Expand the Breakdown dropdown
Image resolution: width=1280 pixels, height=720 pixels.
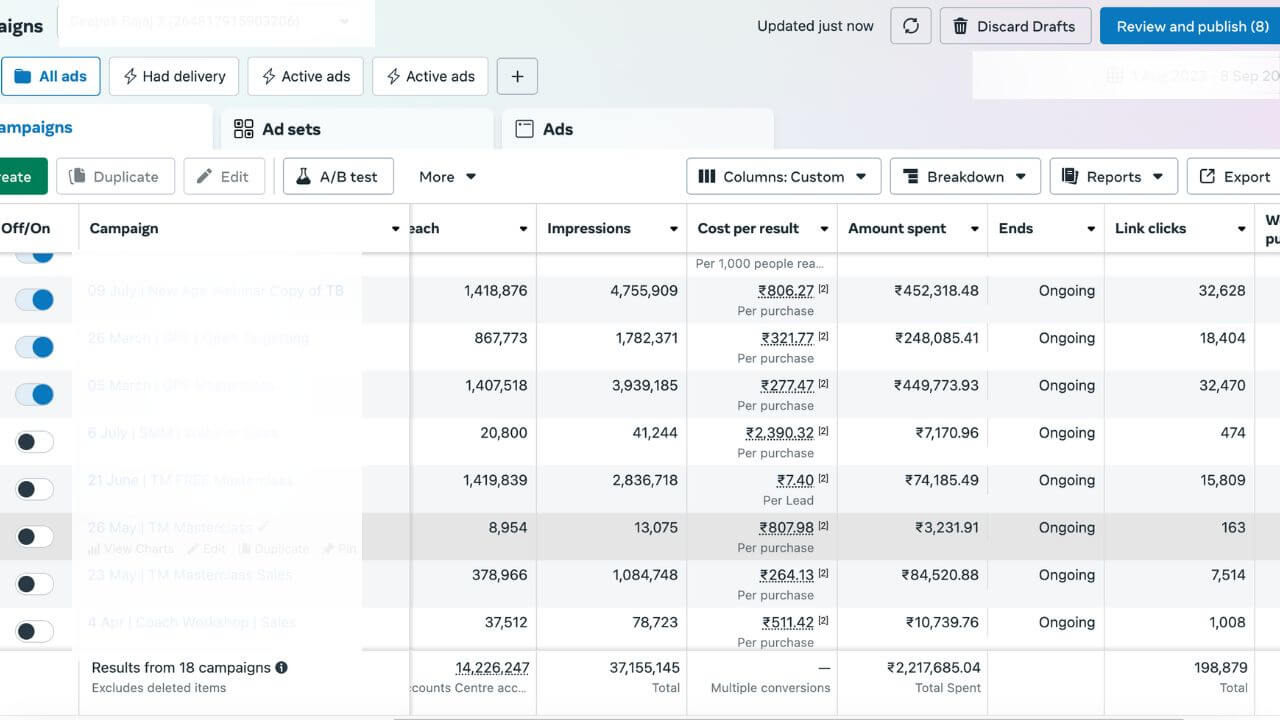(964, 177)
